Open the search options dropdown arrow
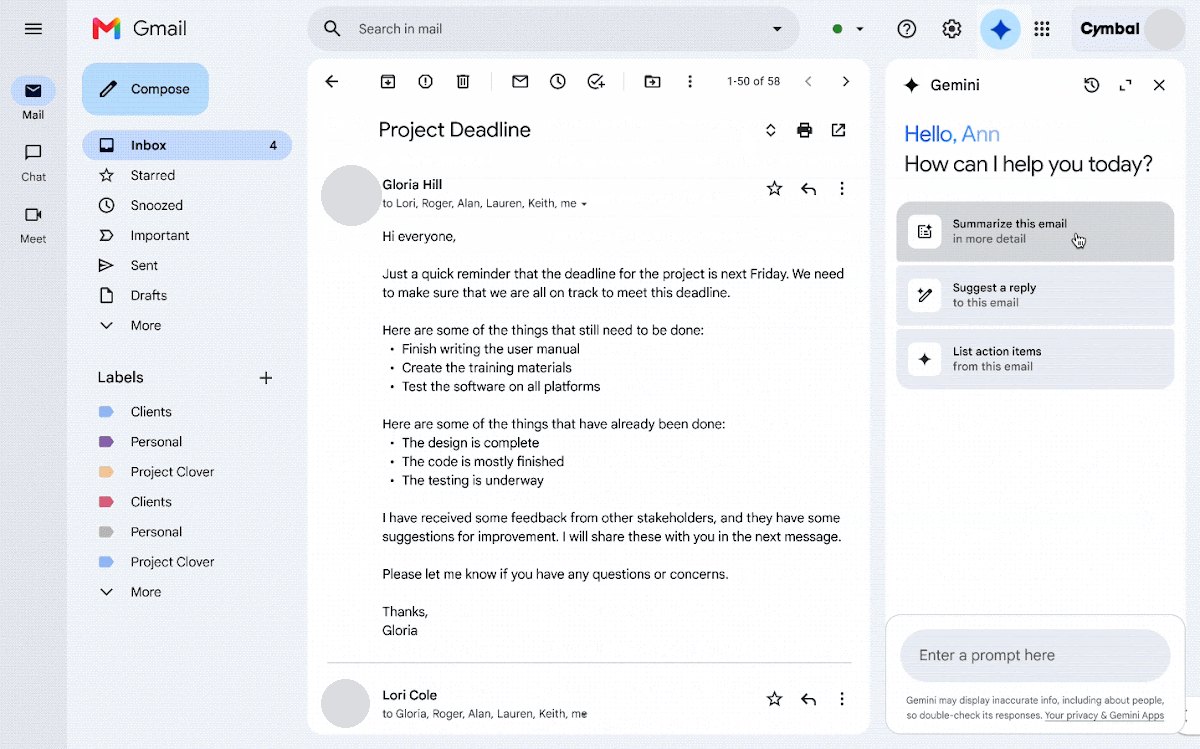This screenshot has width=1200, height=749. click(777, 29)
